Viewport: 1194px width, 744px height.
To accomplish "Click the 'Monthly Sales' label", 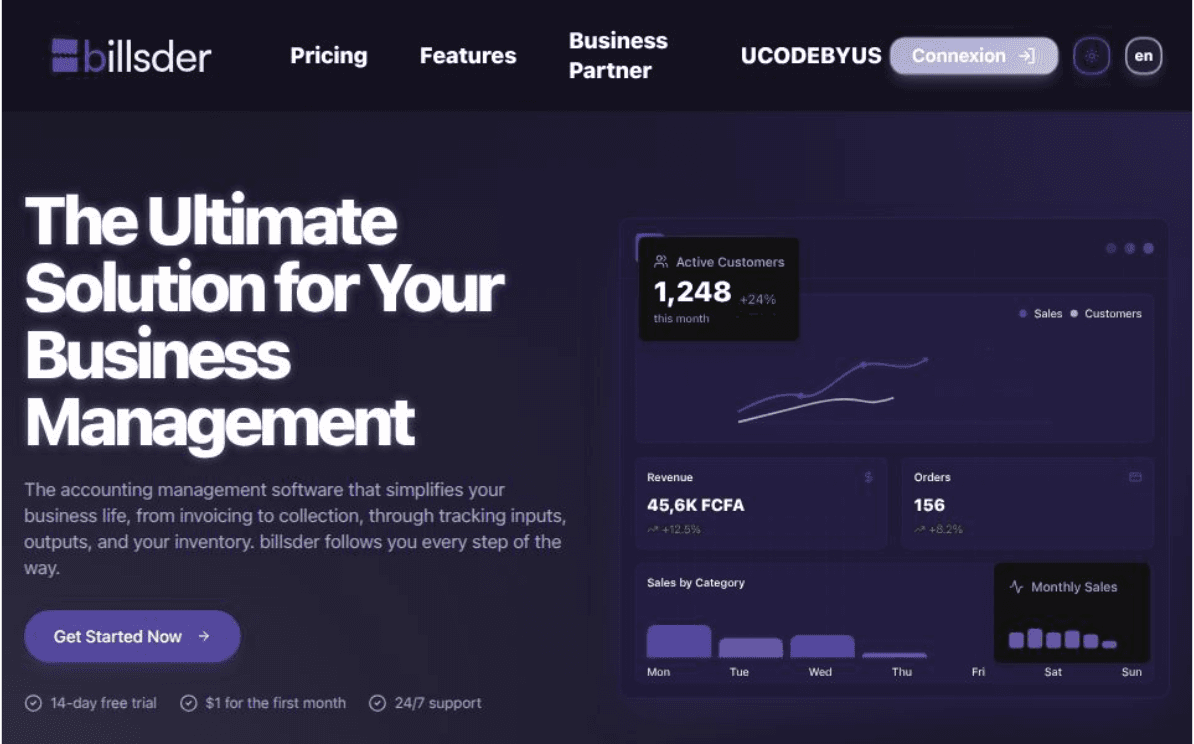I will [x=1074, y=587].
